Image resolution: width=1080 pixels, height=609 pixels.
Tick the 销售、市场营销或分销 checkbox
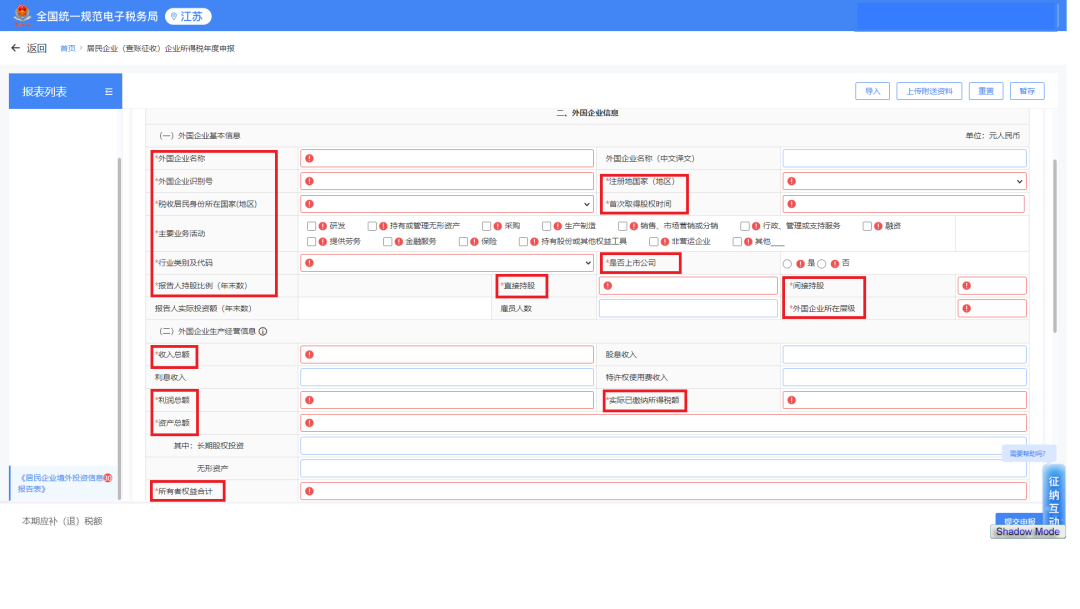[623, 226]
